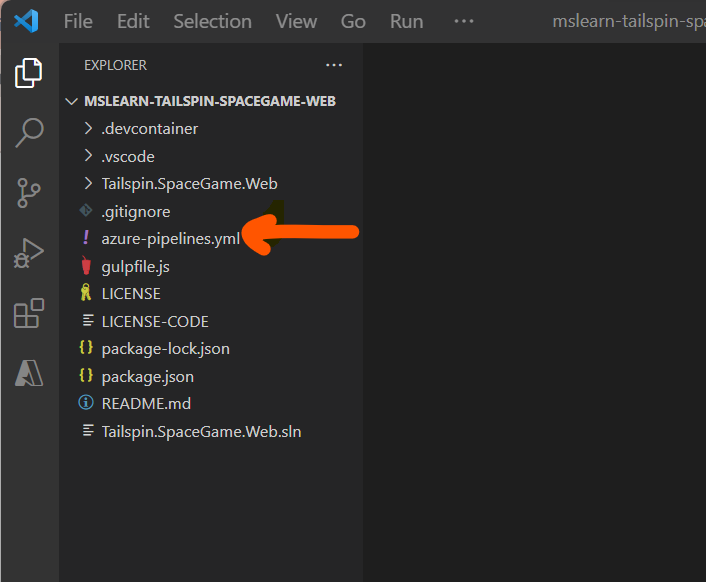Select the .devcontainer folder name
This screenshot has width=706, height=582.
coord(149,129)
